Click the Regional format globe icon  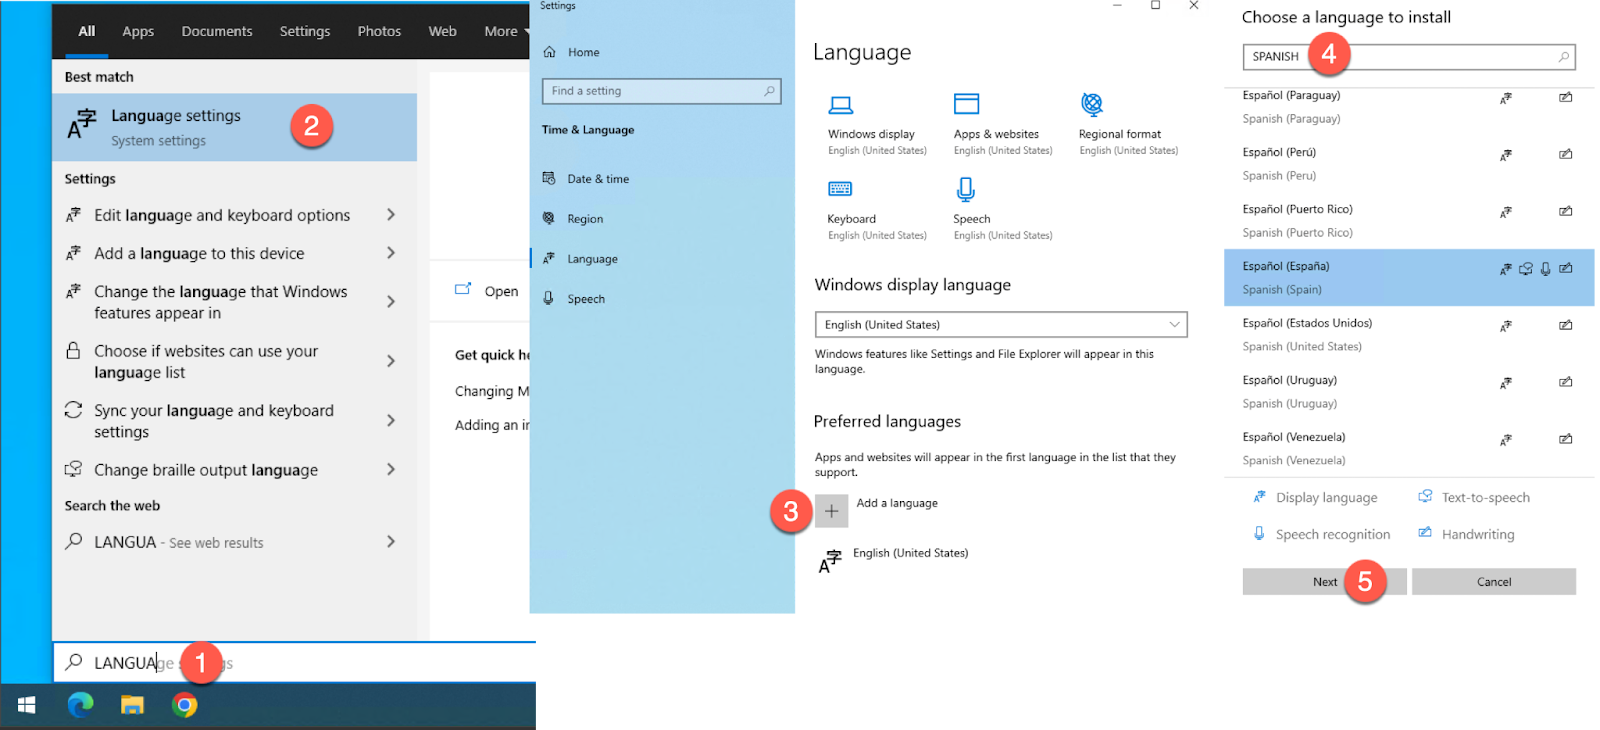(1092, 104)
